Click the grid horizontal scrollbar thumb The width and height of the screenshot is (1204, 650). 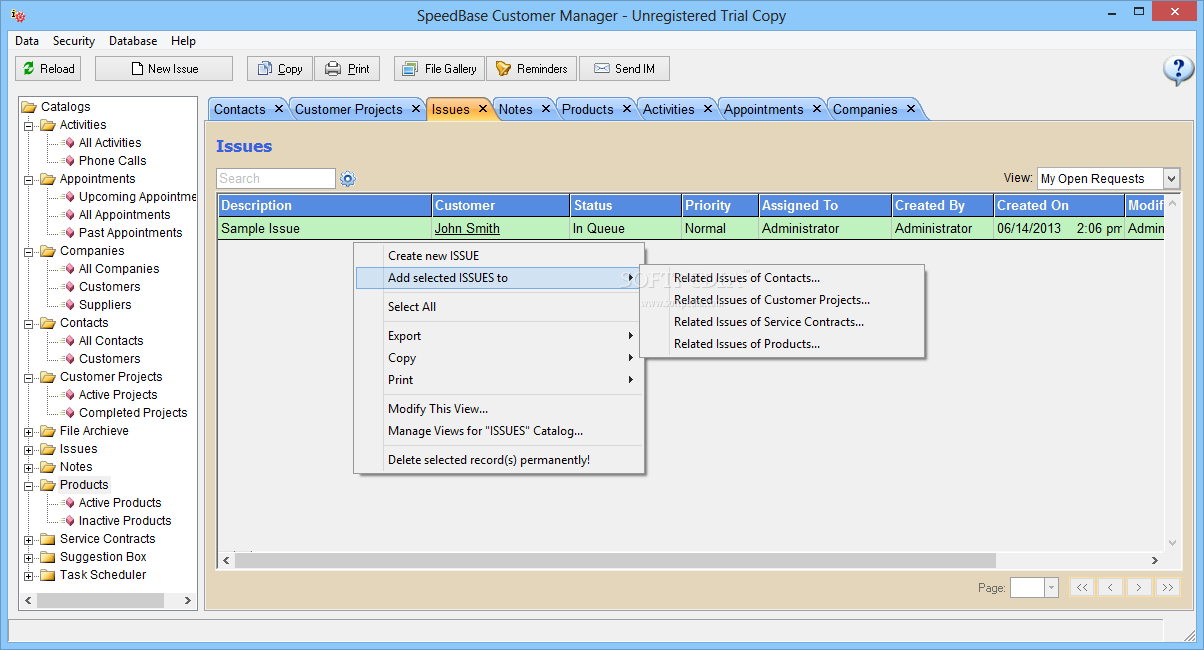point(615,561)
